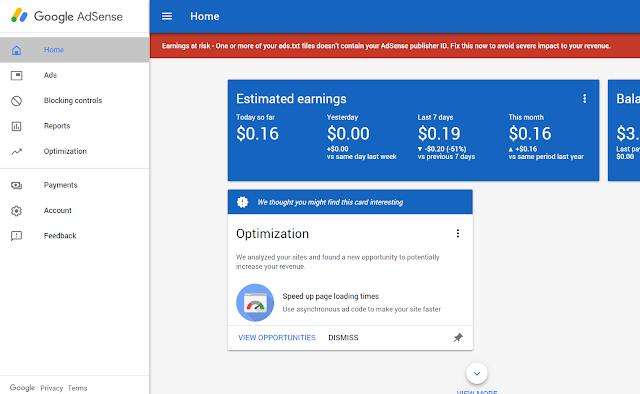Open the hamburger navigation menu
640x394 pixels.
coord(167,16)
